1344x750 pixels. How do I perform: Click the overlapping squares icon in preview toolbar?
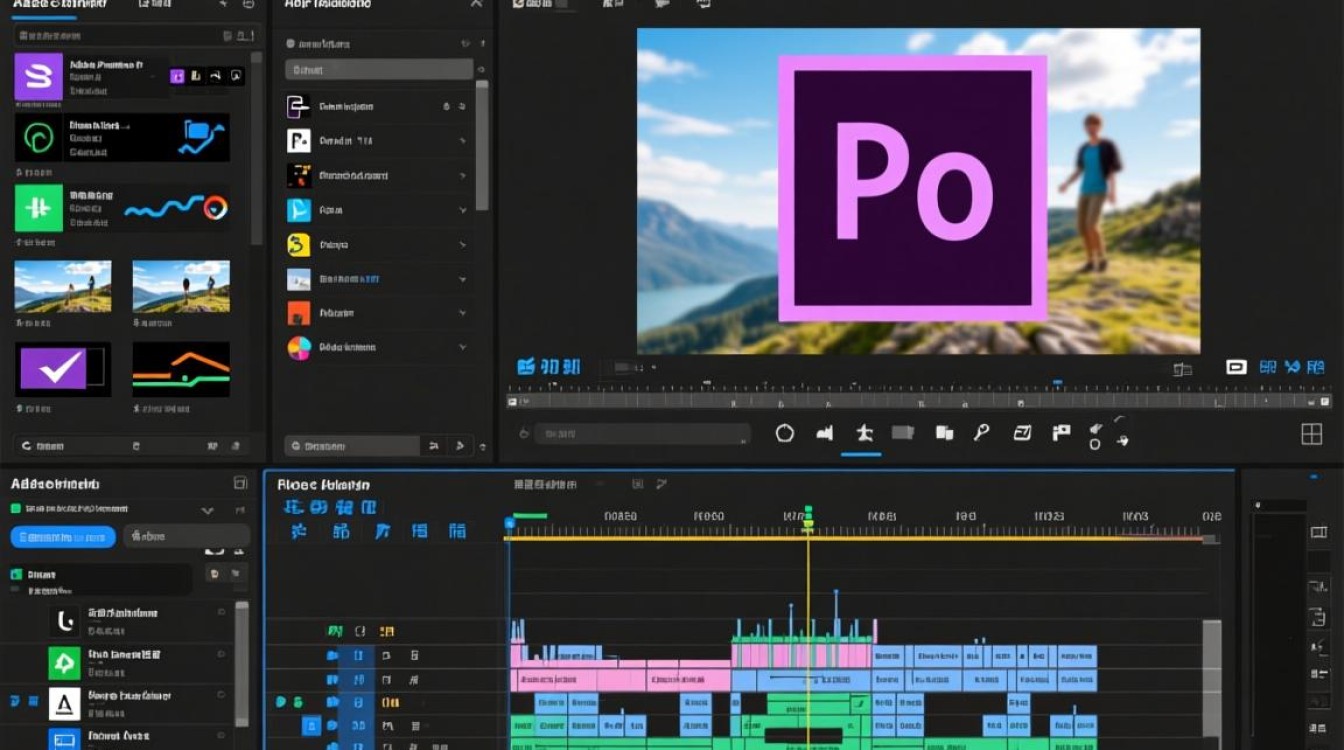[x=944, y=433]
